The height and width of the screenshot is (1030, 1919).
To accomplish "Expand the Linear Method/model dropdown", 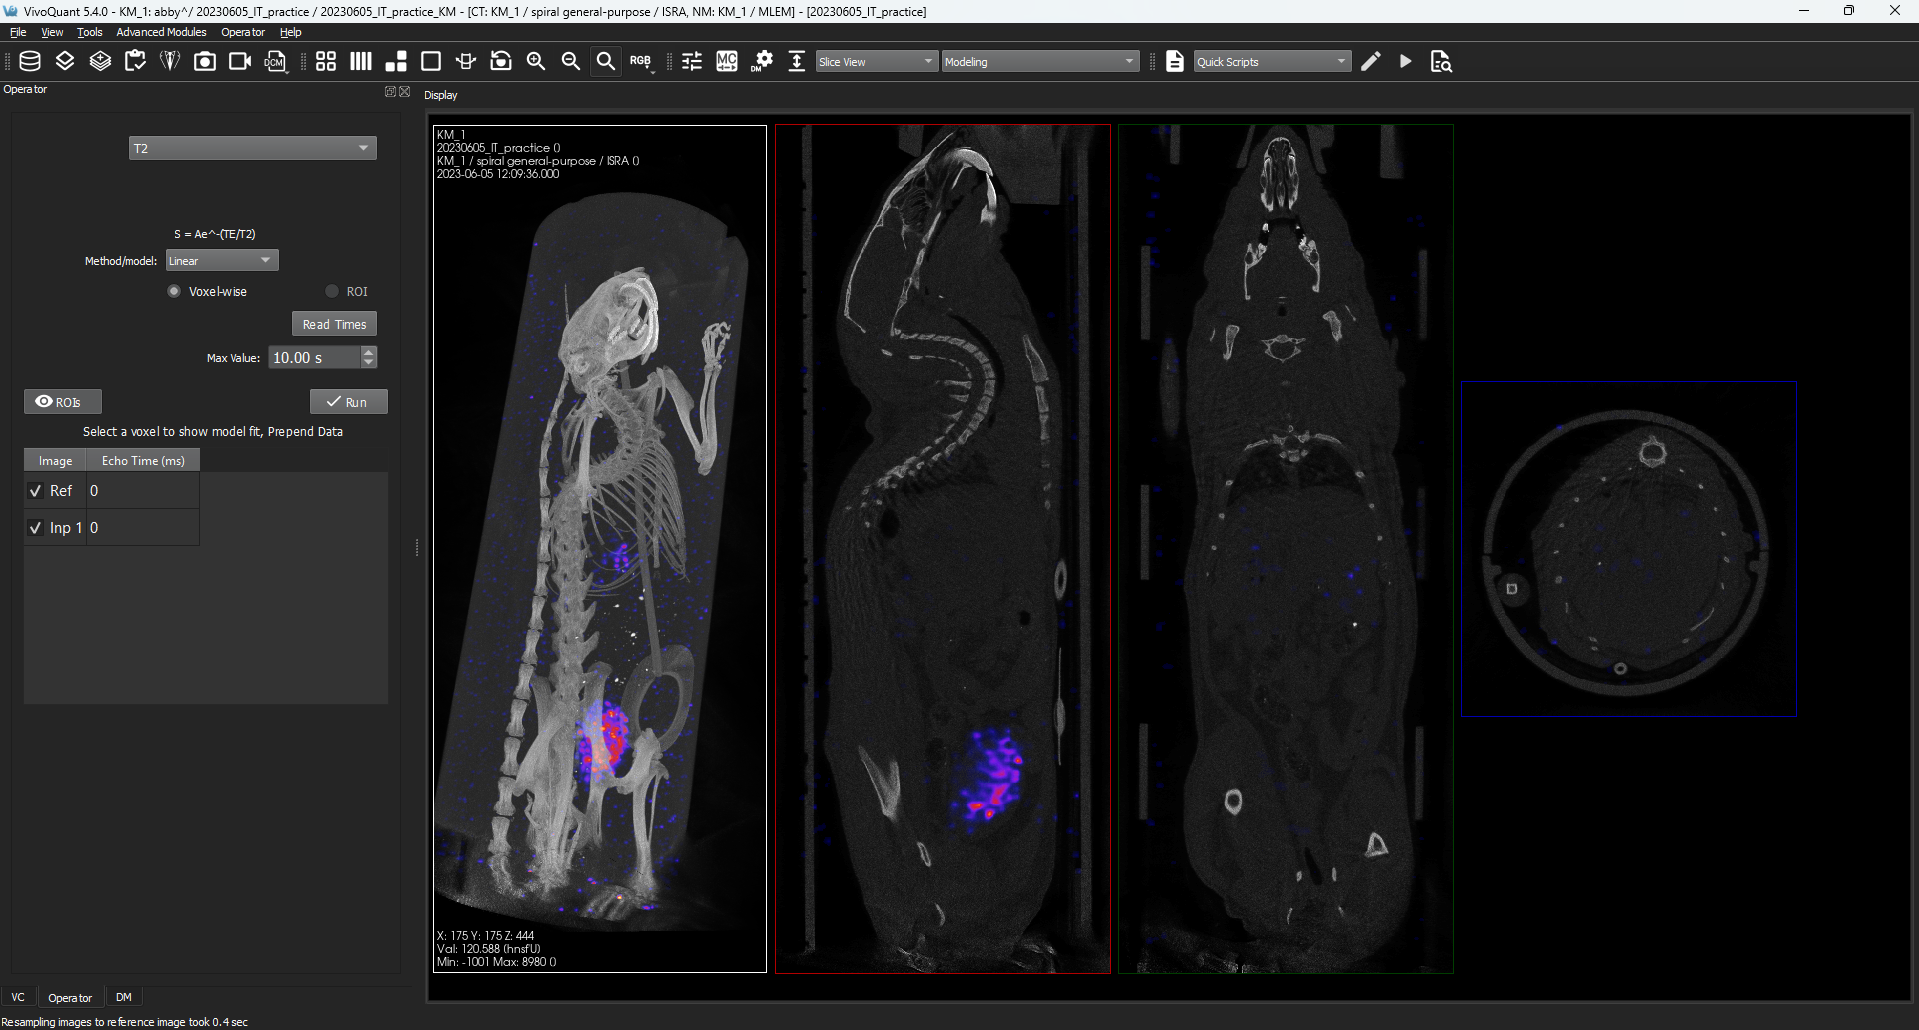I will pyautogui.click(x=222, y=261).
